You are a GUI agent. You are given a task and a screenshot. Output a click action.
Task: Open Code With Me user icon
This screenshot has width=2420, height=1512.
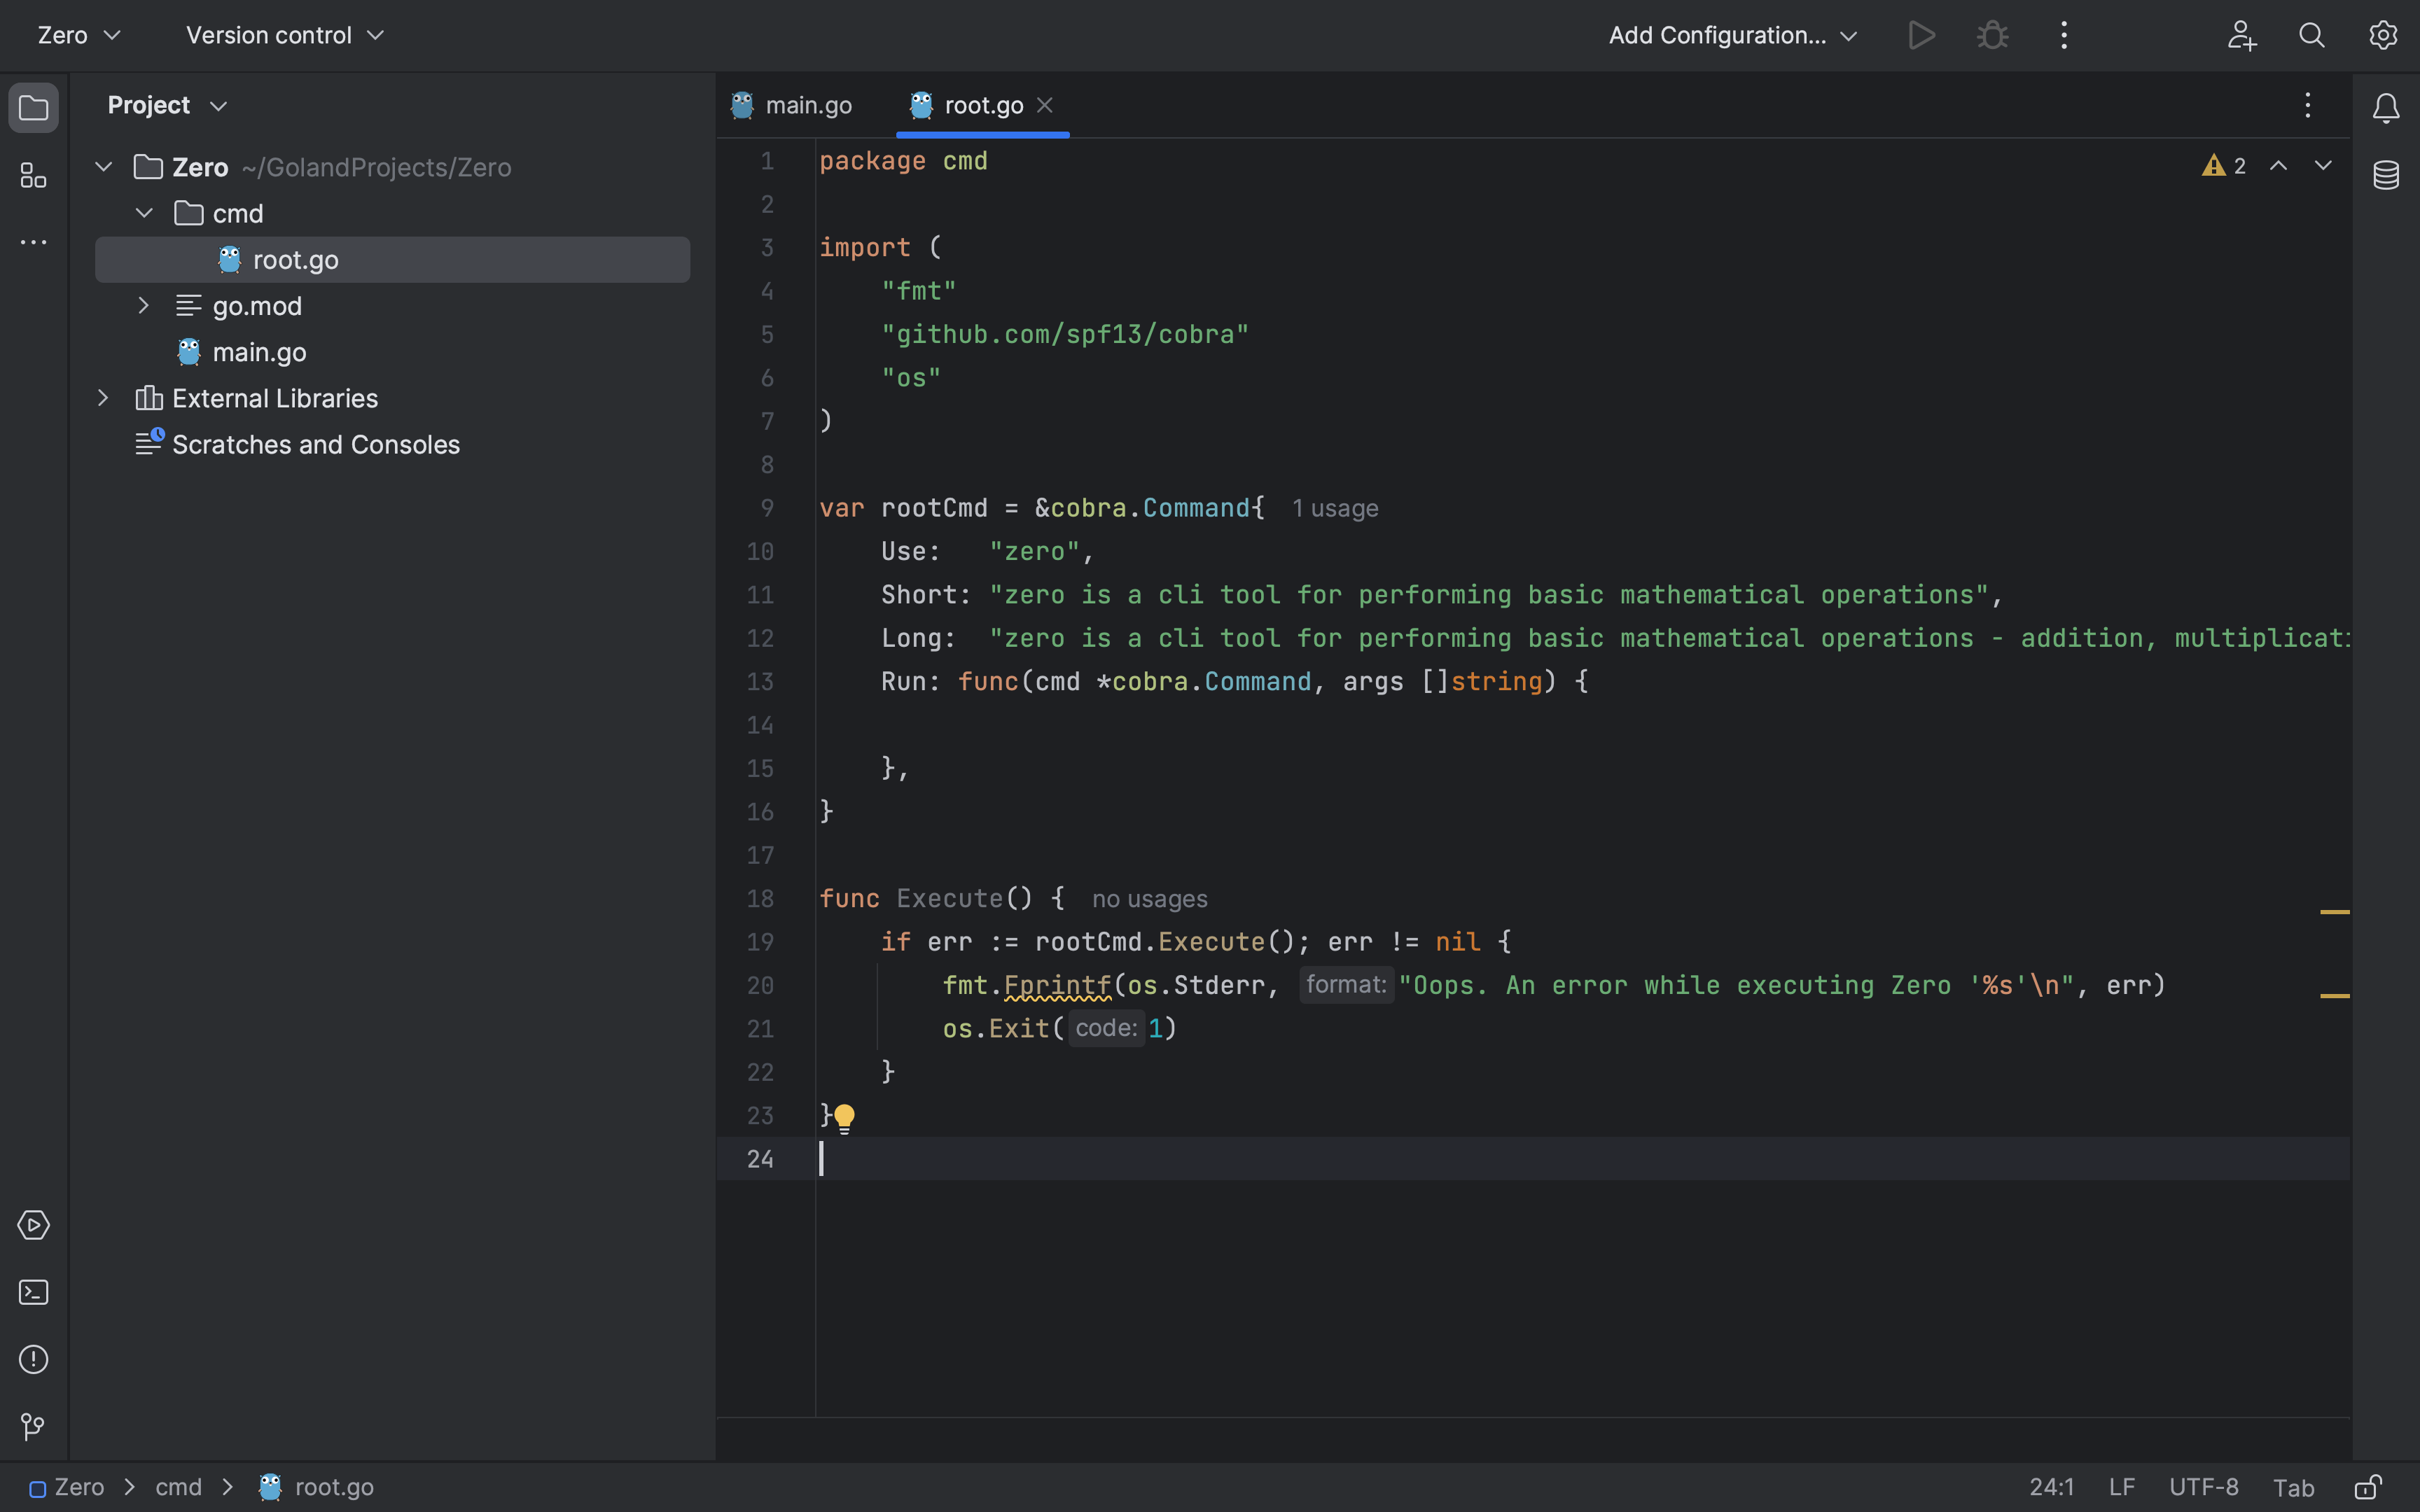(x=2241, y=36)
